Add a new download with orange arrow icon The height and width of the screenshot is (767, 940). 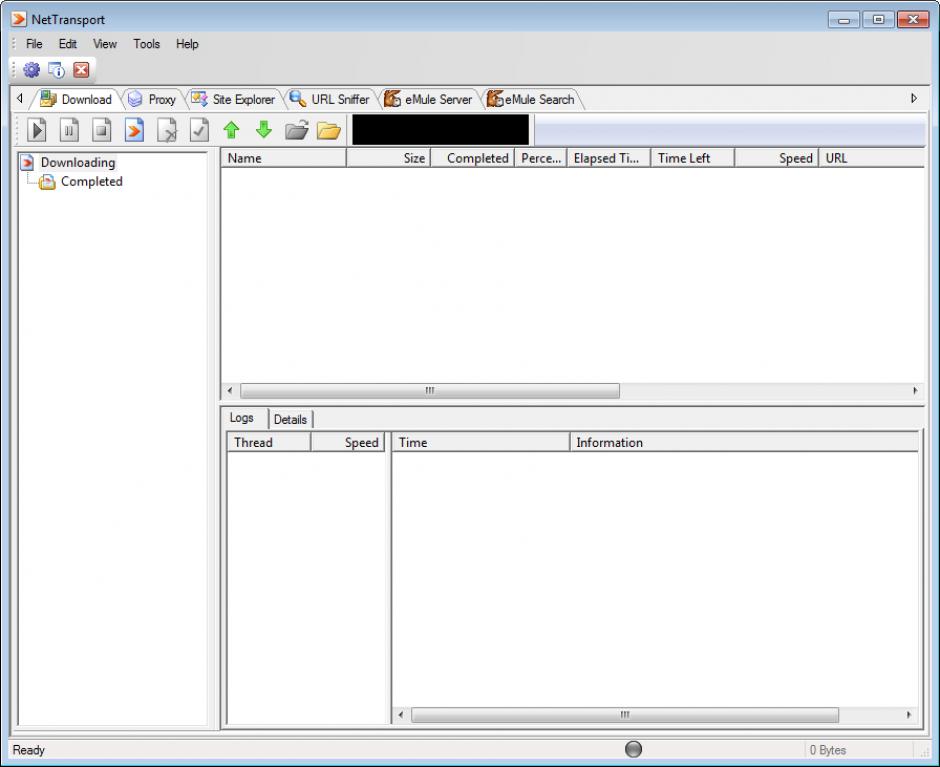[134, 130]
